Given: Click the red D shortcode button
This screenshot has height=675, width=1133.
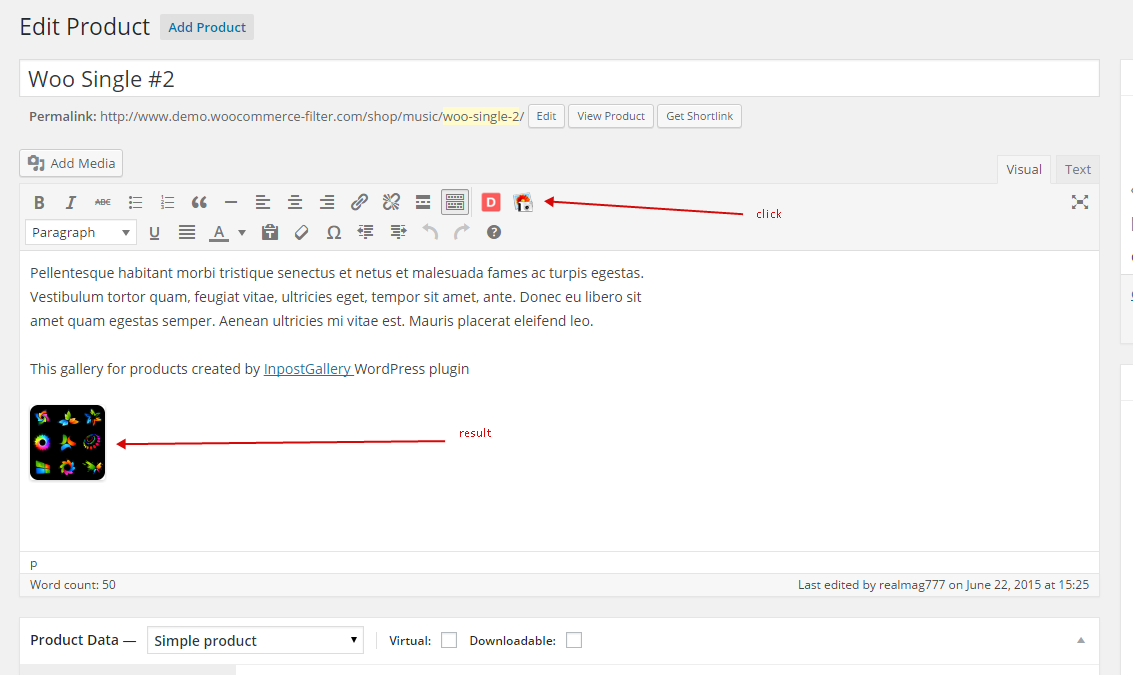Looking at the screenshot, I should click(491, 202).
